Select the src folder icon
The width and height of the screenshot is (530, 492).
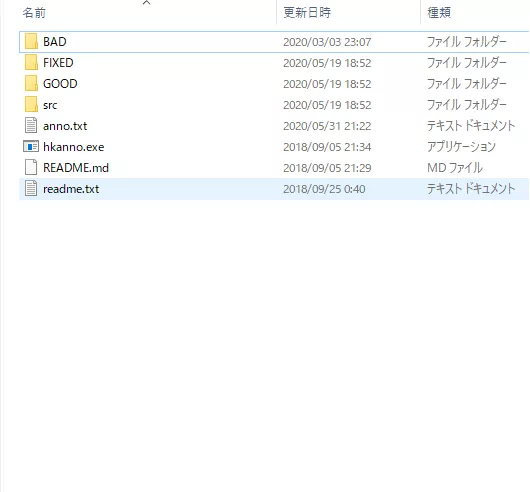pos(31,105)
